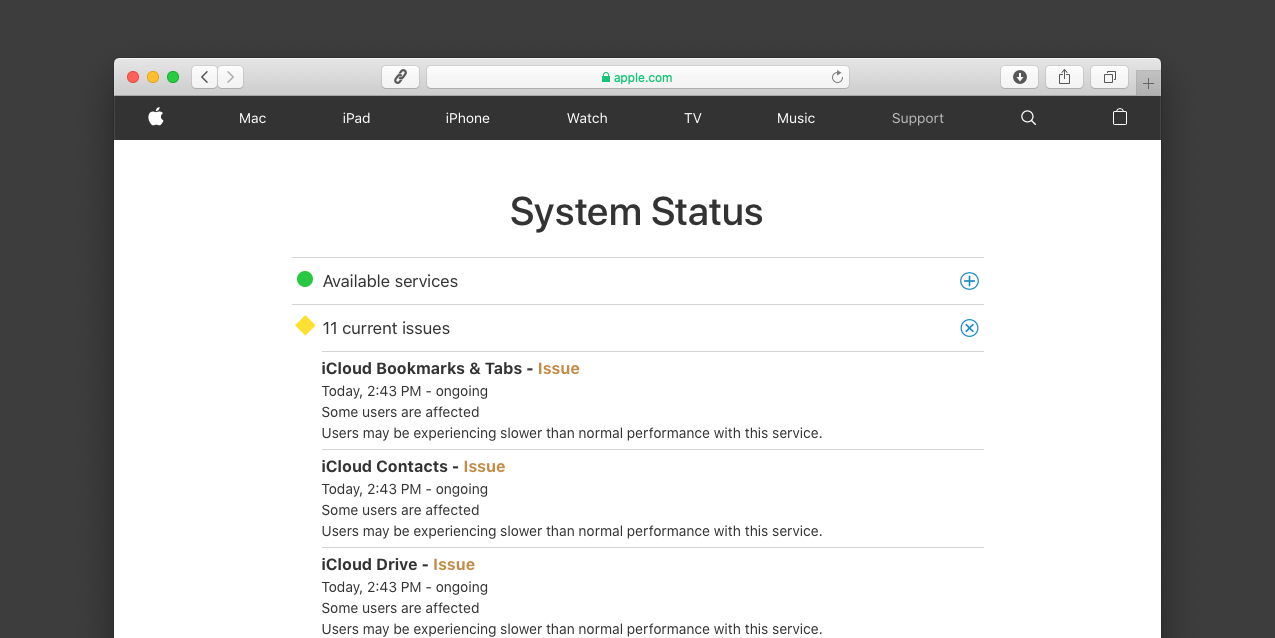Open the shopping bag icon

1120,117
